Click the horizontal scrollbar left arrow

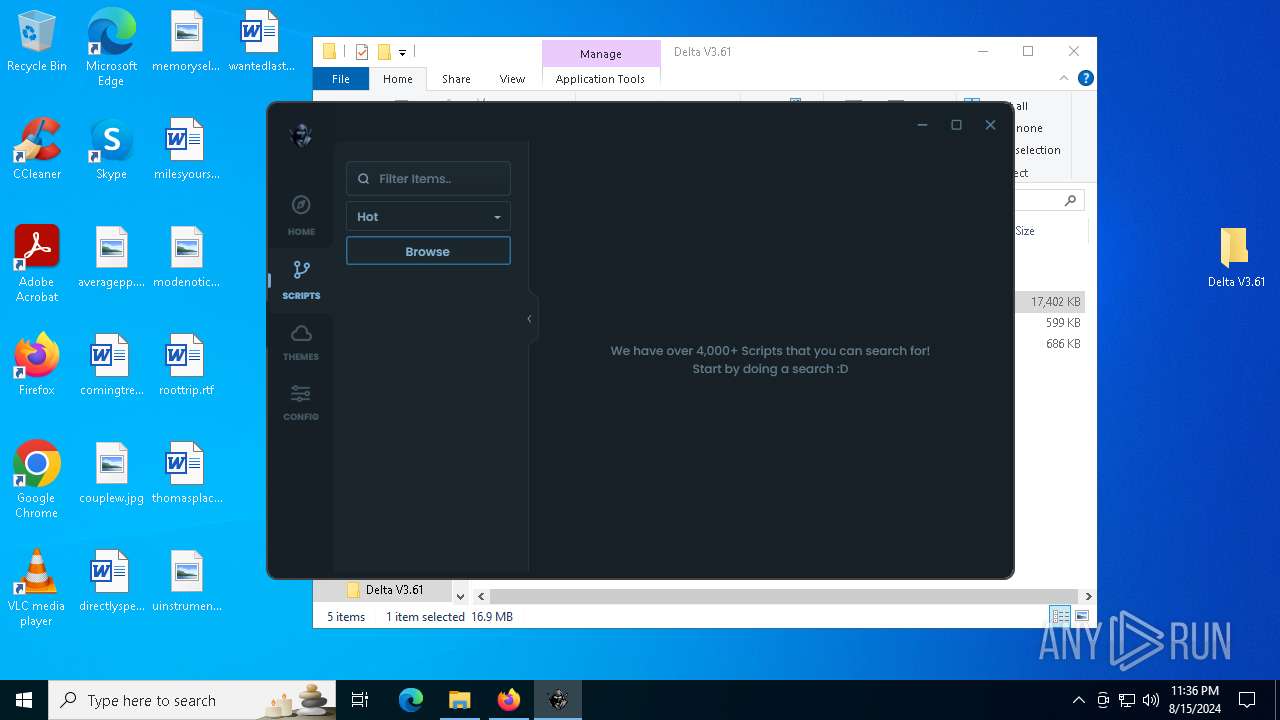(481, 596)
